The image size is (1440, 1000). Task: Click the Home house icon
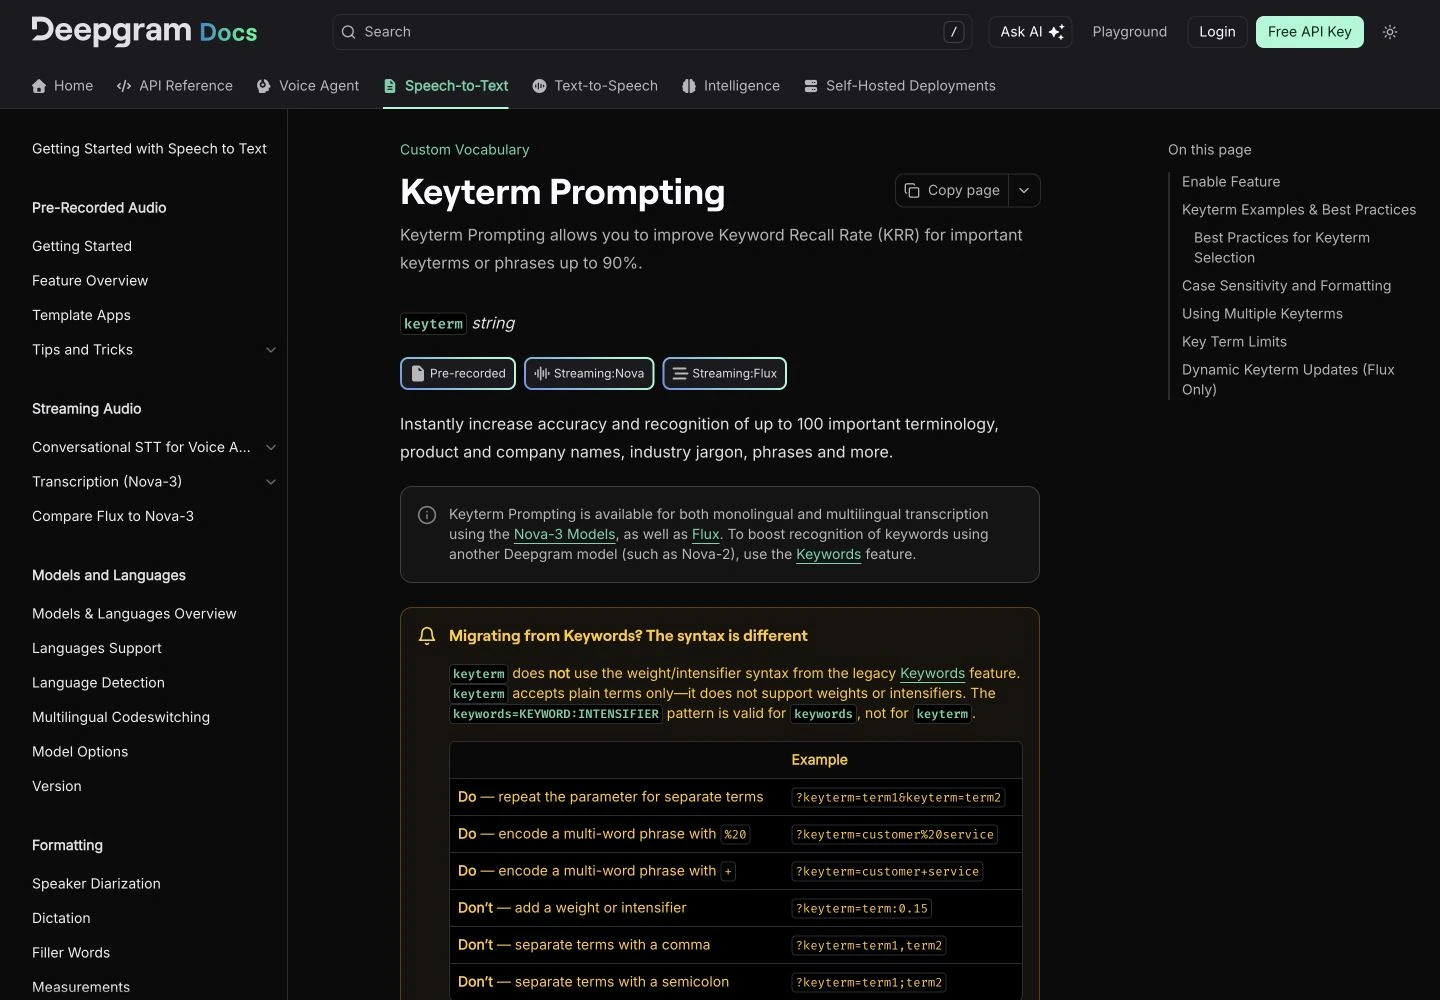point(39,86)
